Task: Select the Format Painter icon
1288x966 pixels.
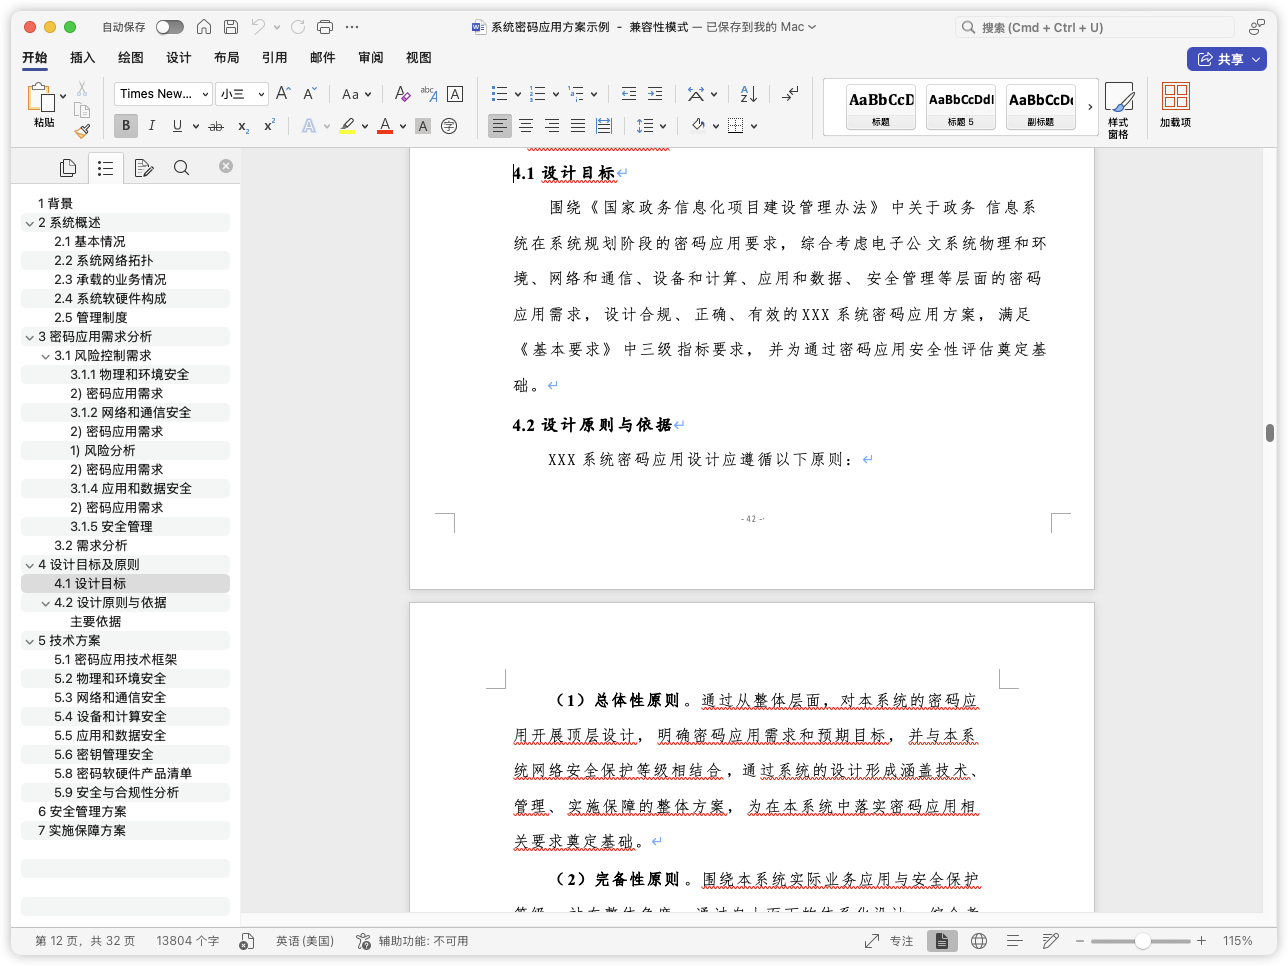Action: 82,130
